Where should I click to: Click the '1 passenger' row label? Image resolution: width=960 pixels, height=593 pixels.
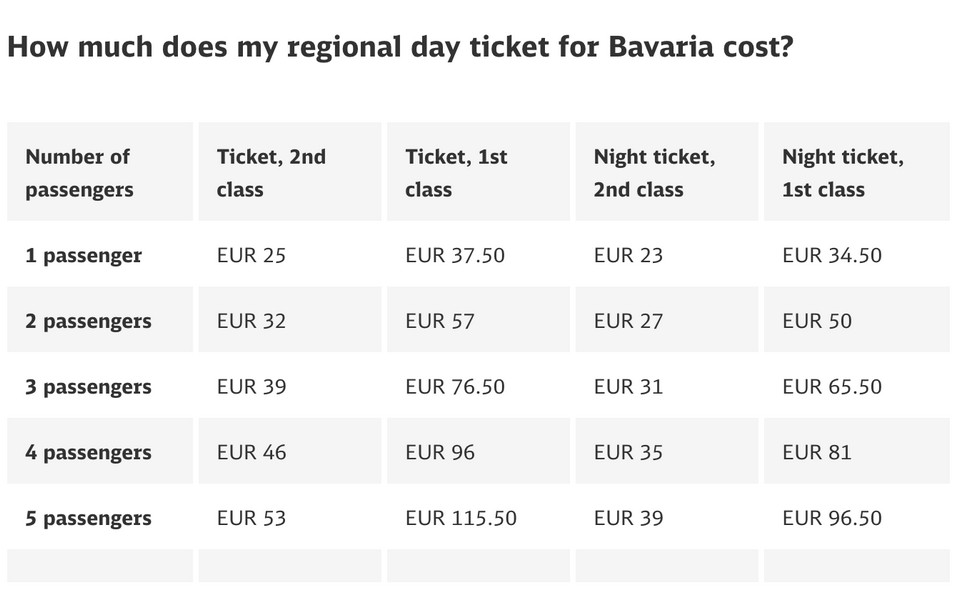point(84,255)
